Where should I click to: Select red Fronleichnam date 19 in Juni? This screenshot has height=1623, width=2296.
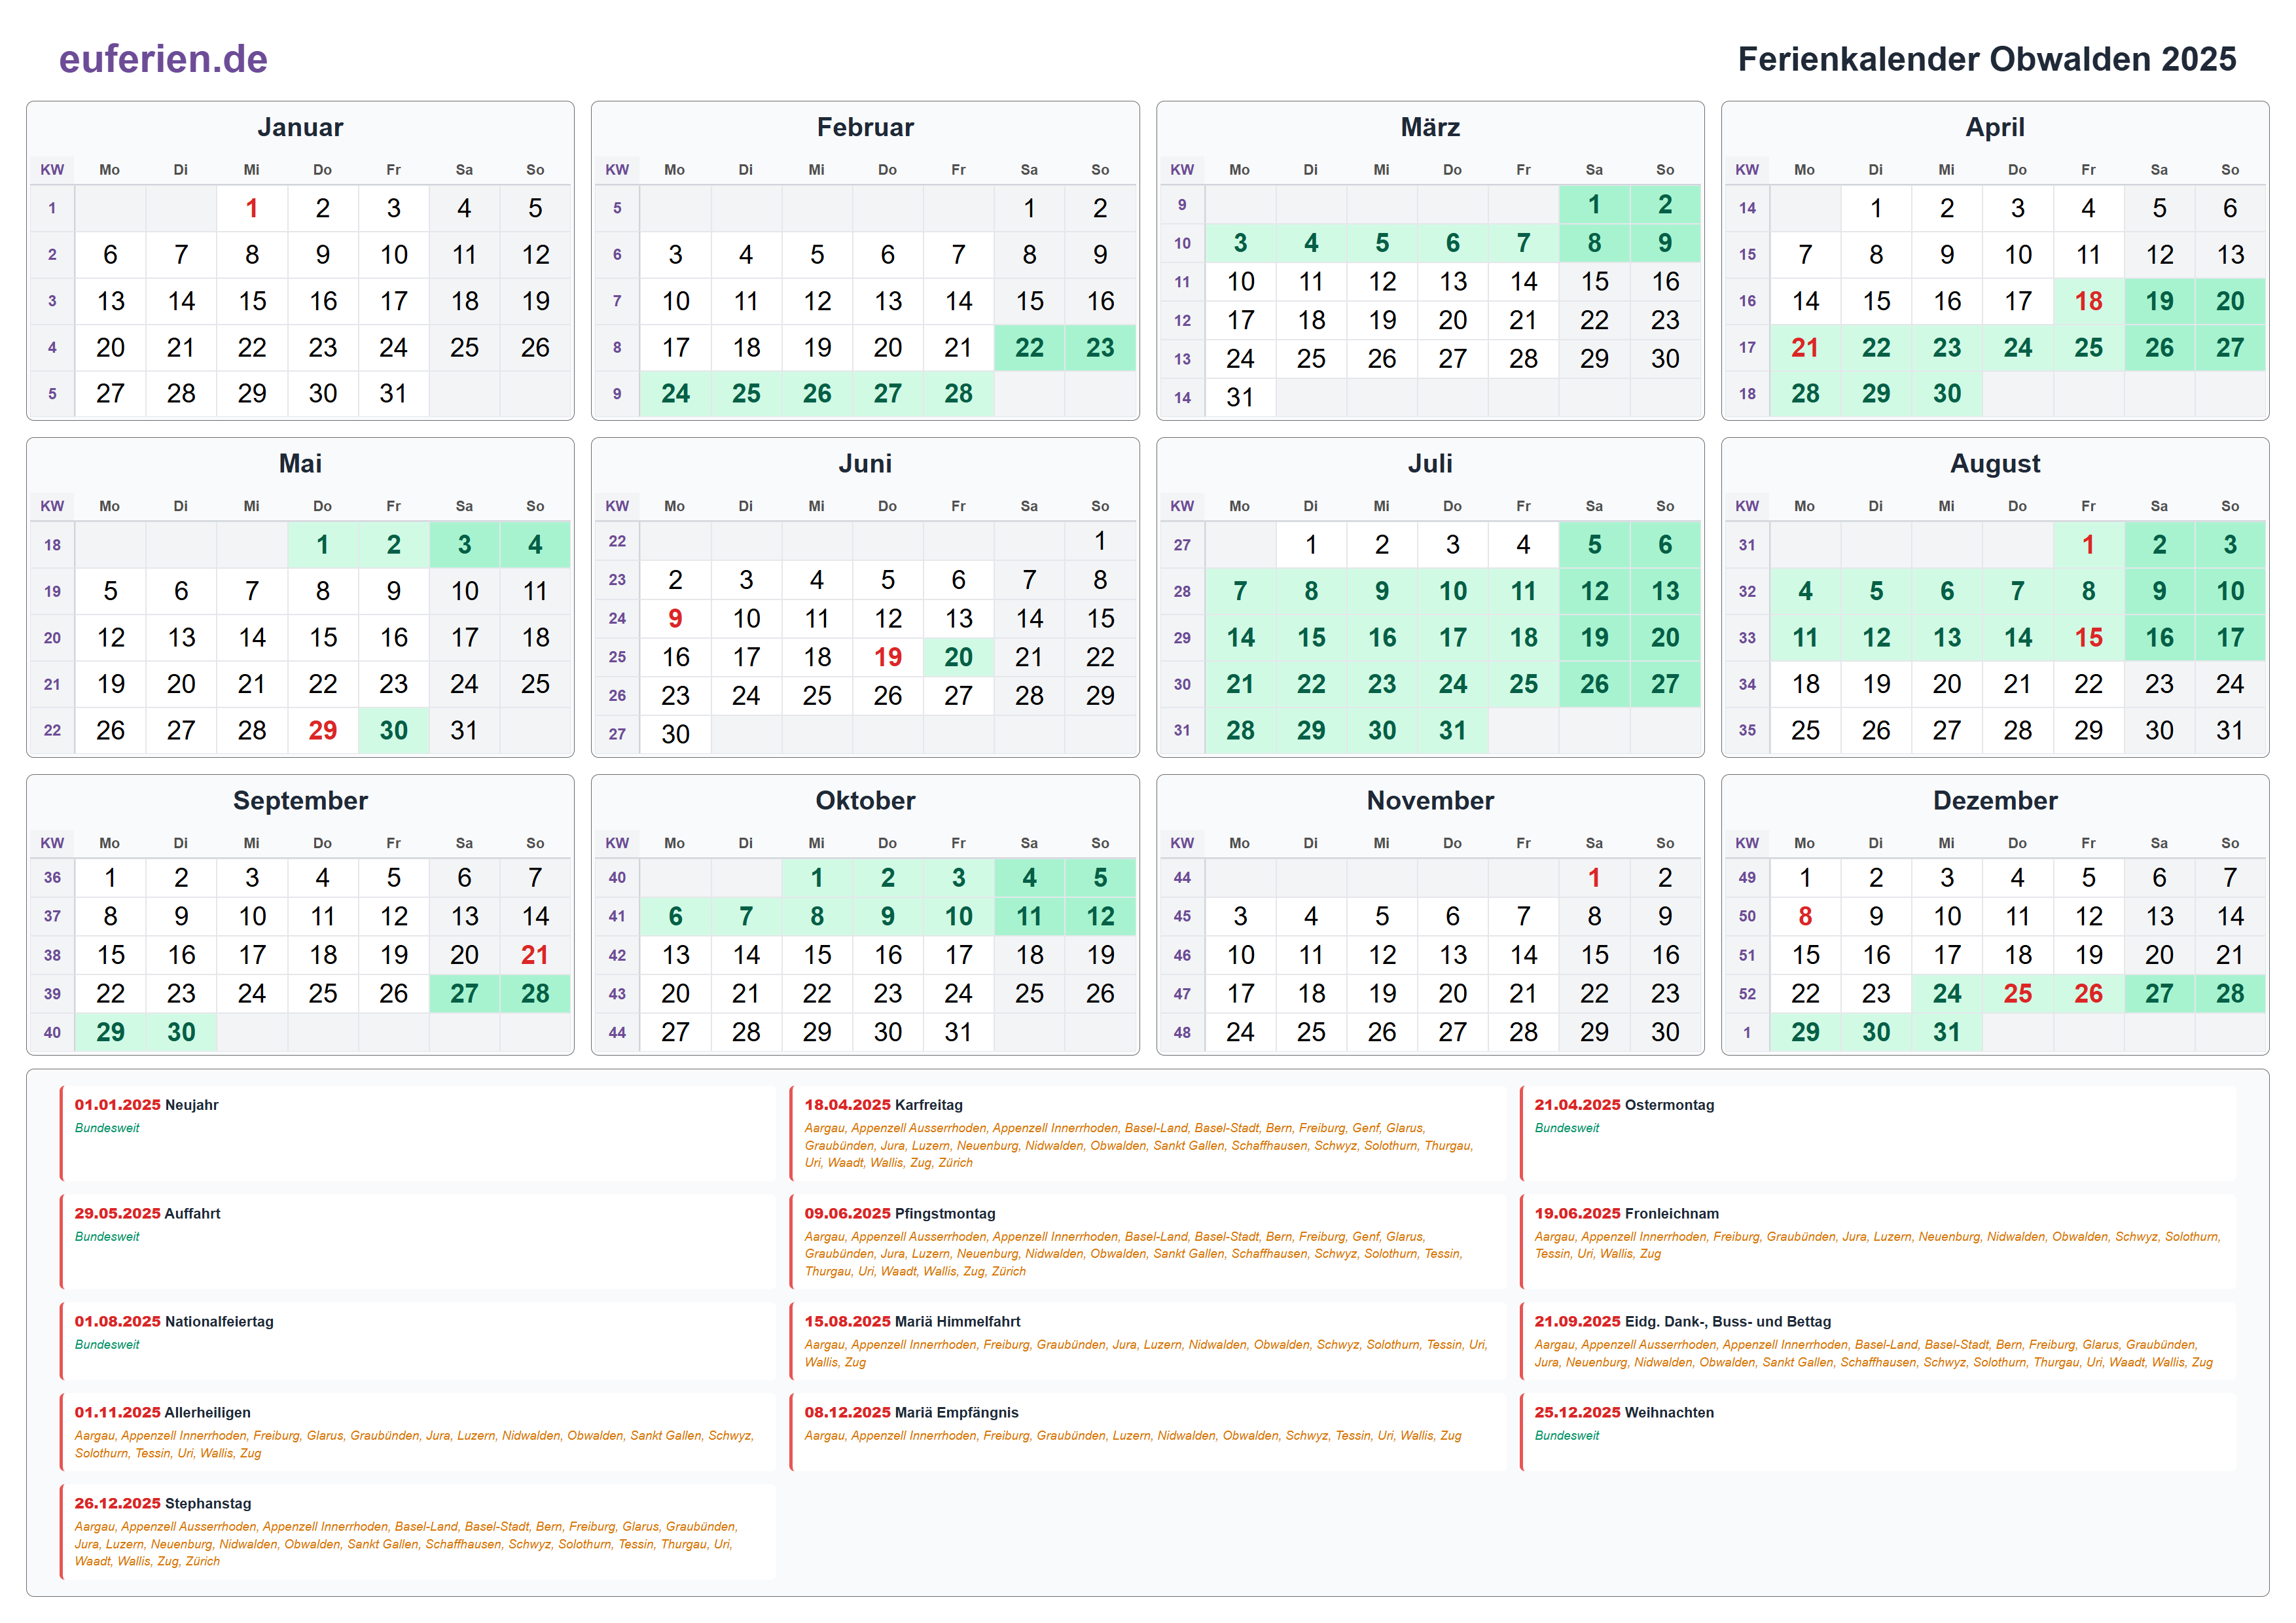[x=887, y=657]
